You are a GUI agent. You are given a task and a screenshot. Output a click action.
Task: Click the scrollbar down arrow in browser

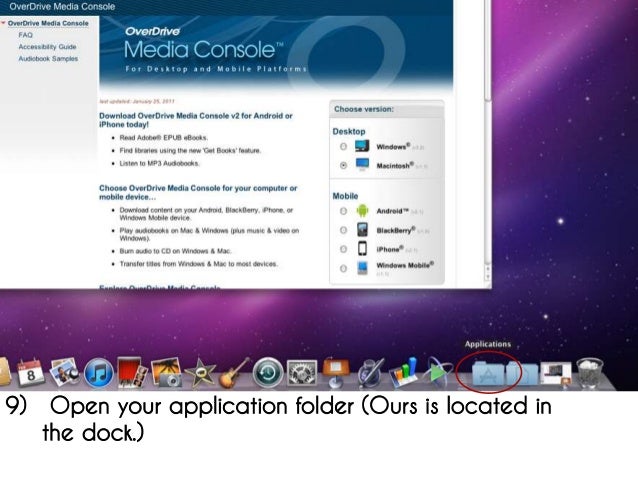tap(487, 277)
